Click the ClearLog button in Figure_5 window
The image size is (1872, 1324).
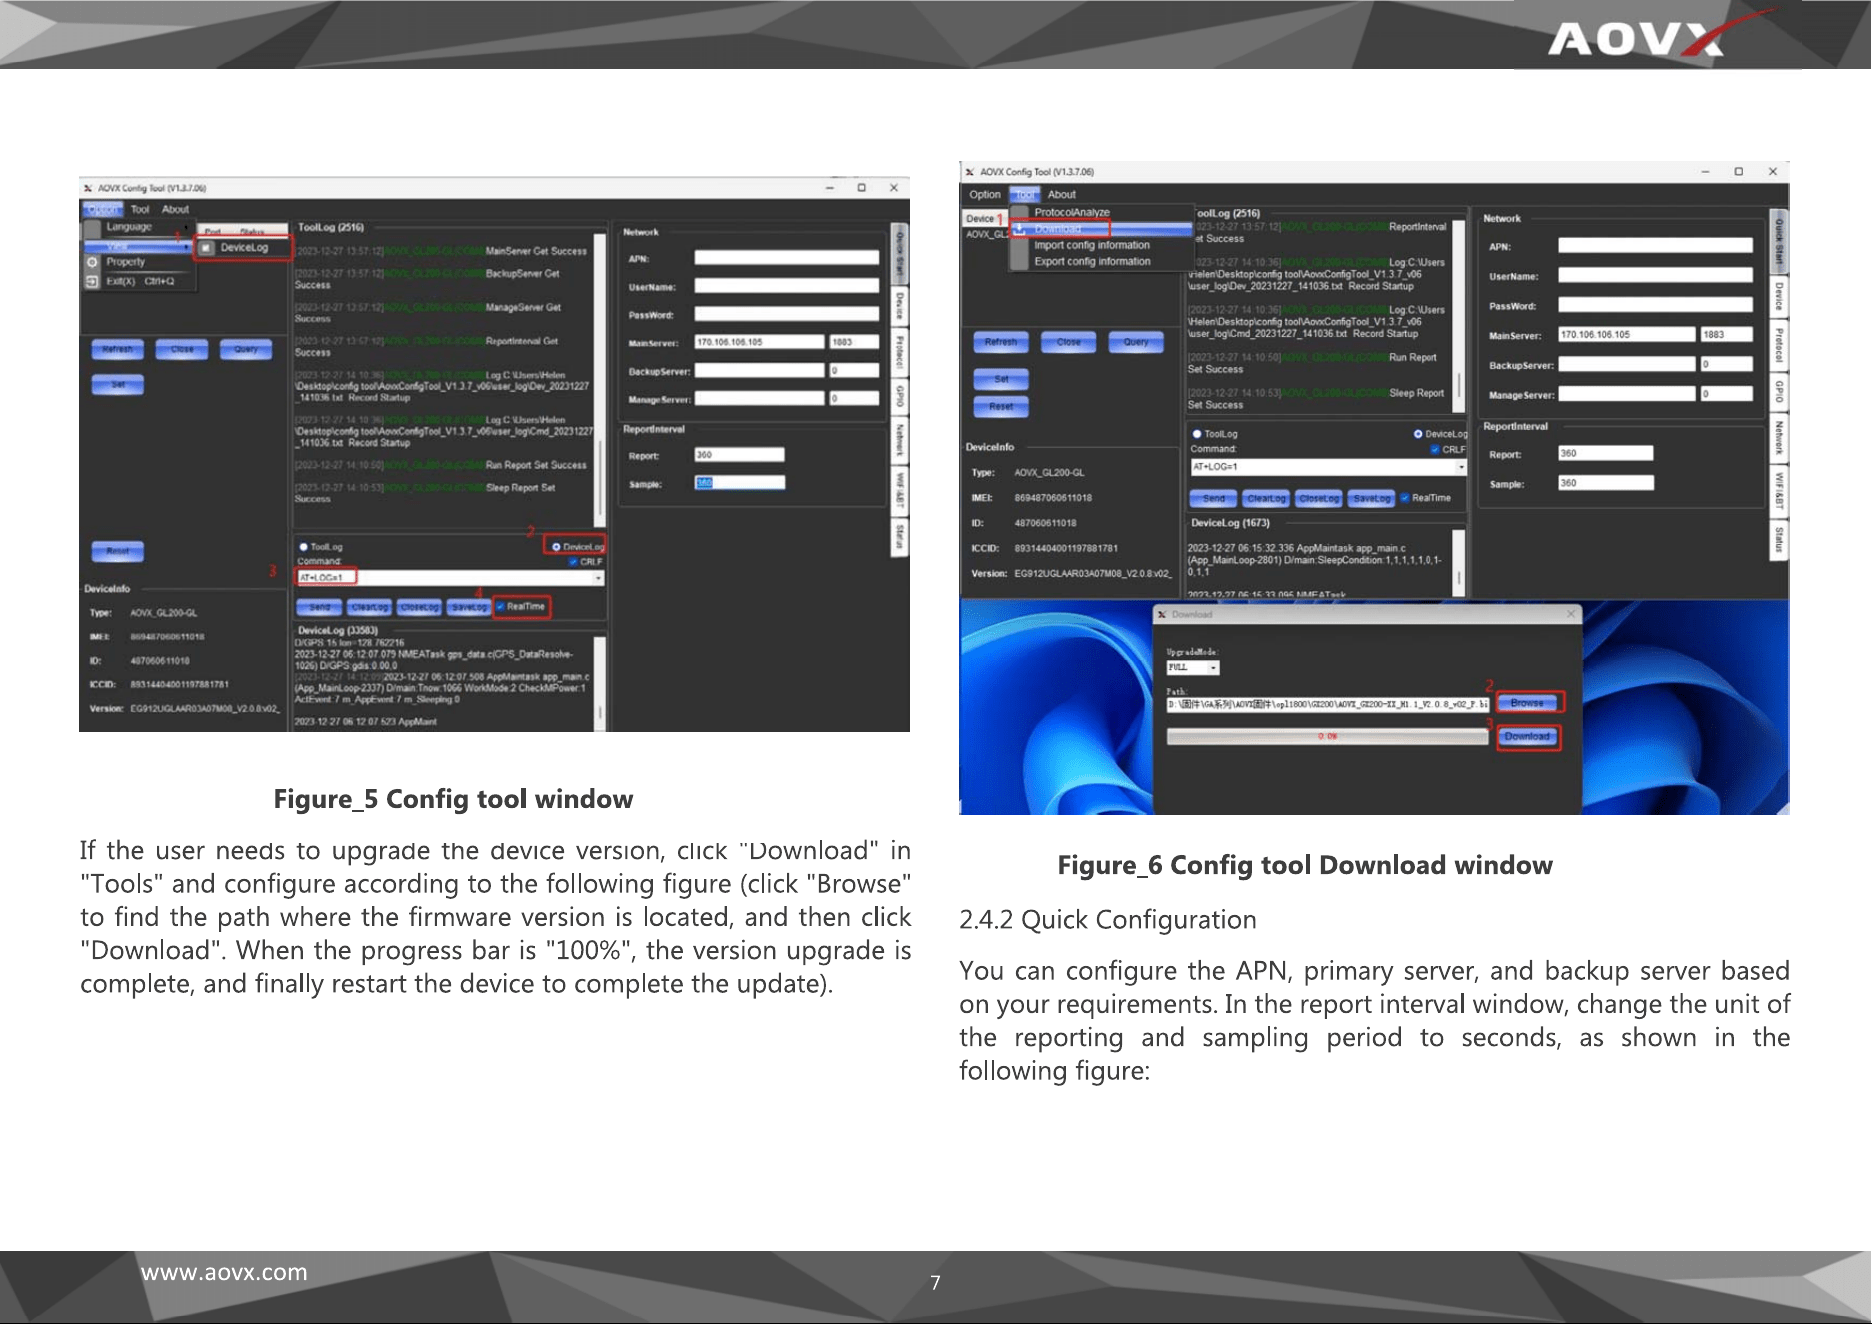click(x=370, y=607)
